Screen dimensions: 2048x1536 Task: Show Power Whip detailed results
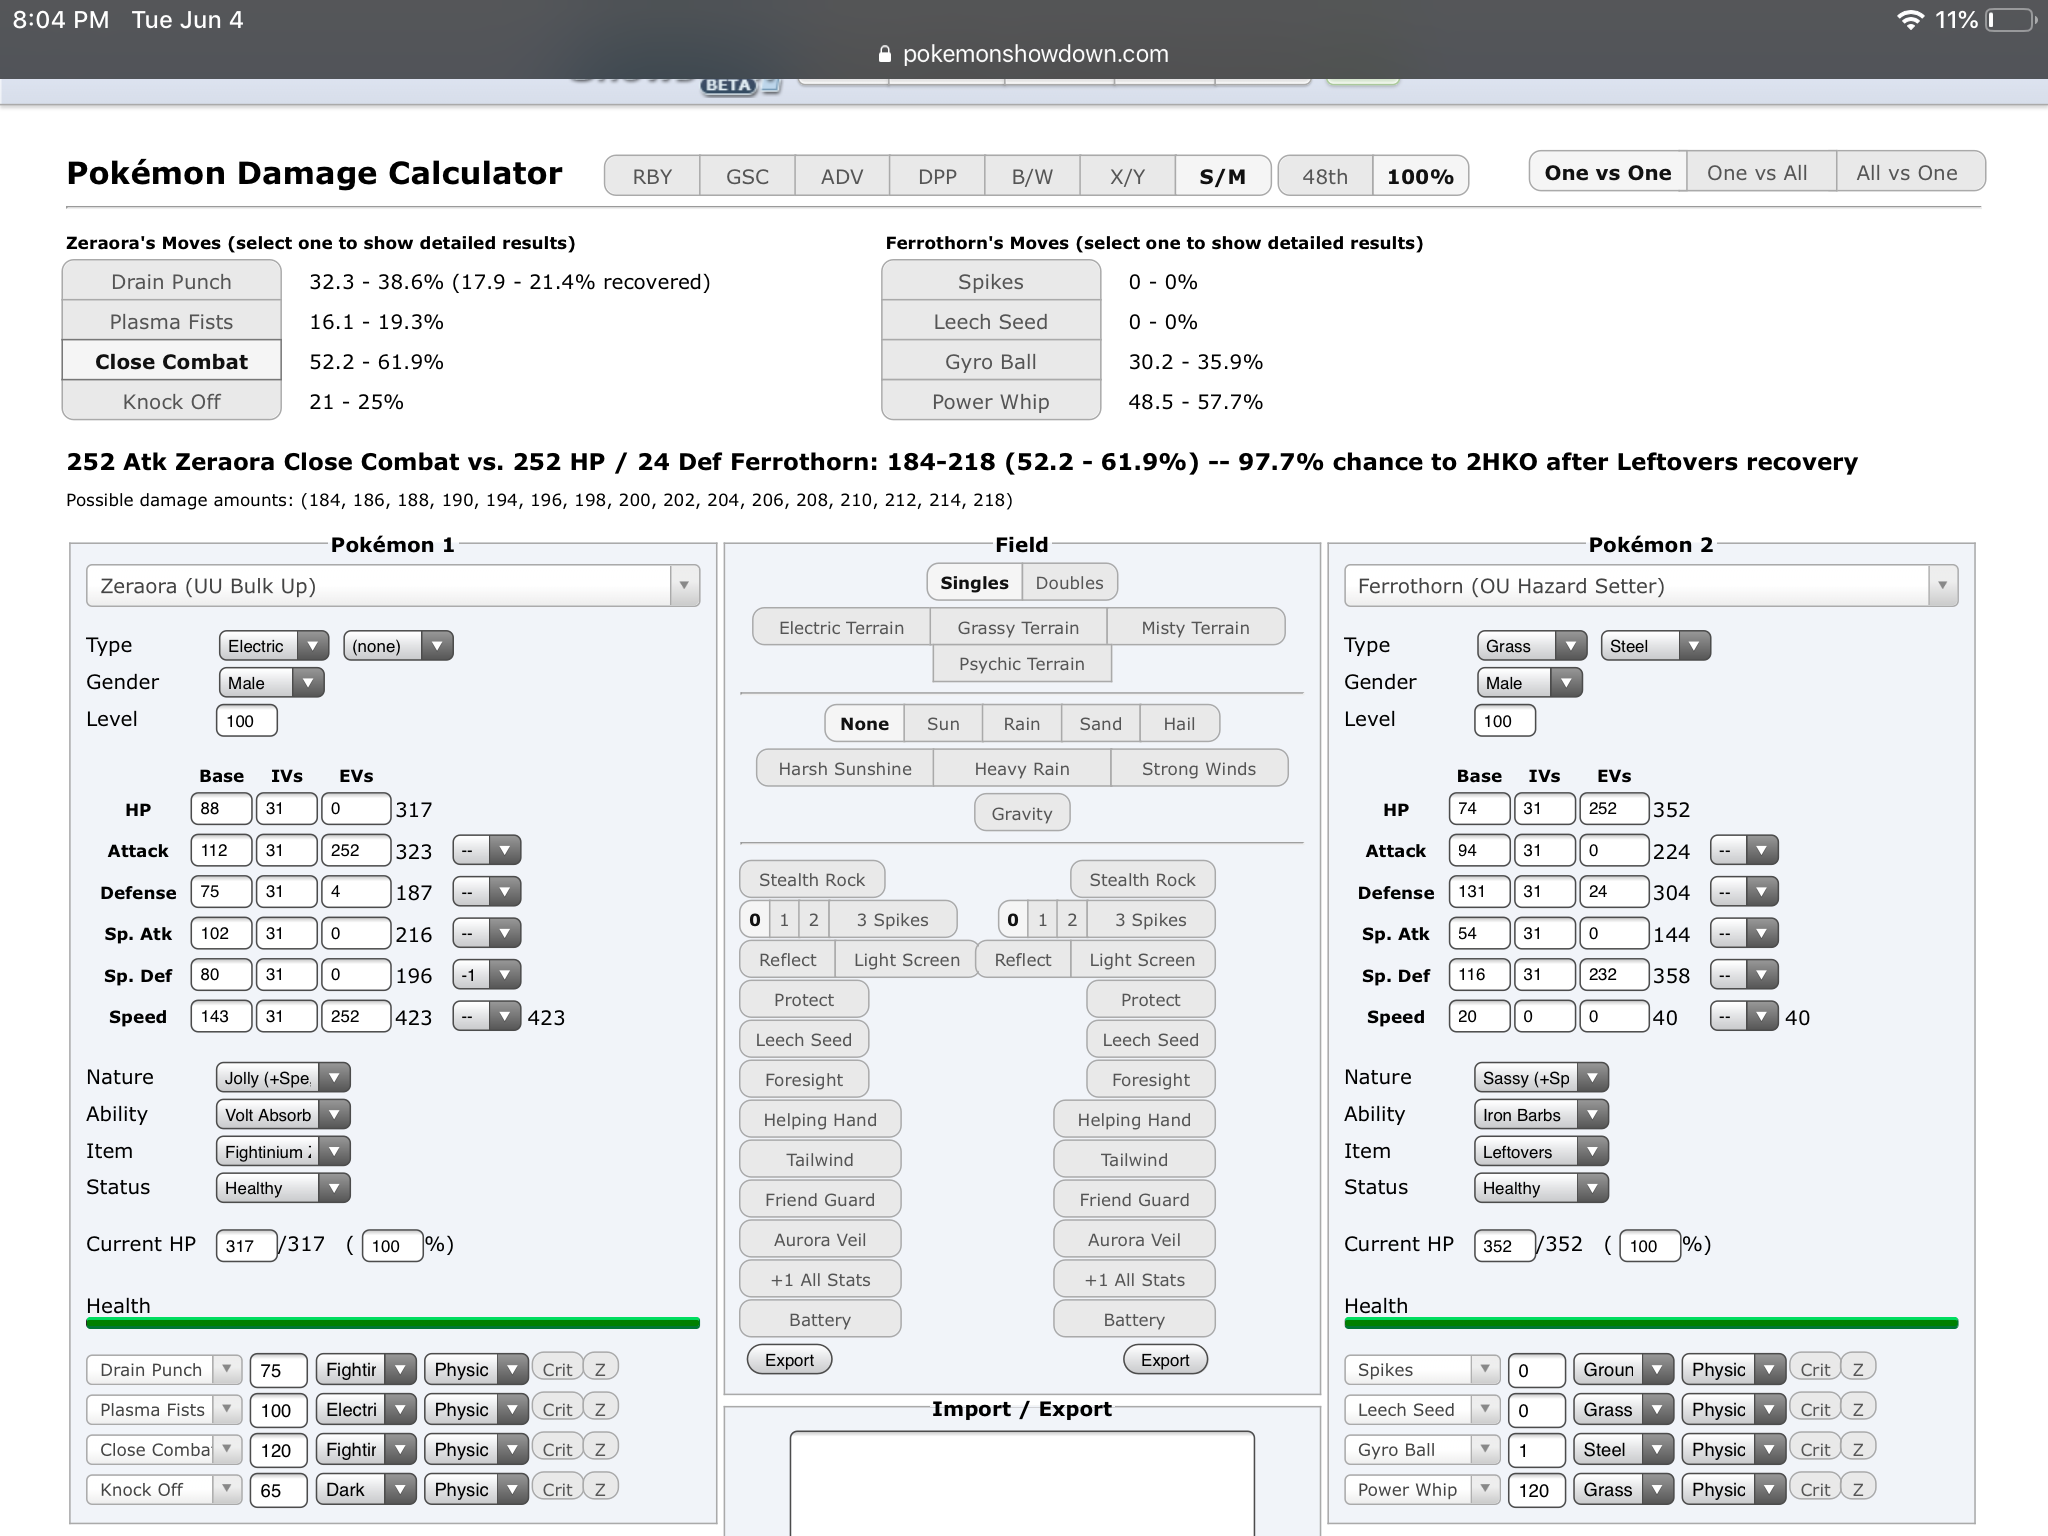click(991, 401)
